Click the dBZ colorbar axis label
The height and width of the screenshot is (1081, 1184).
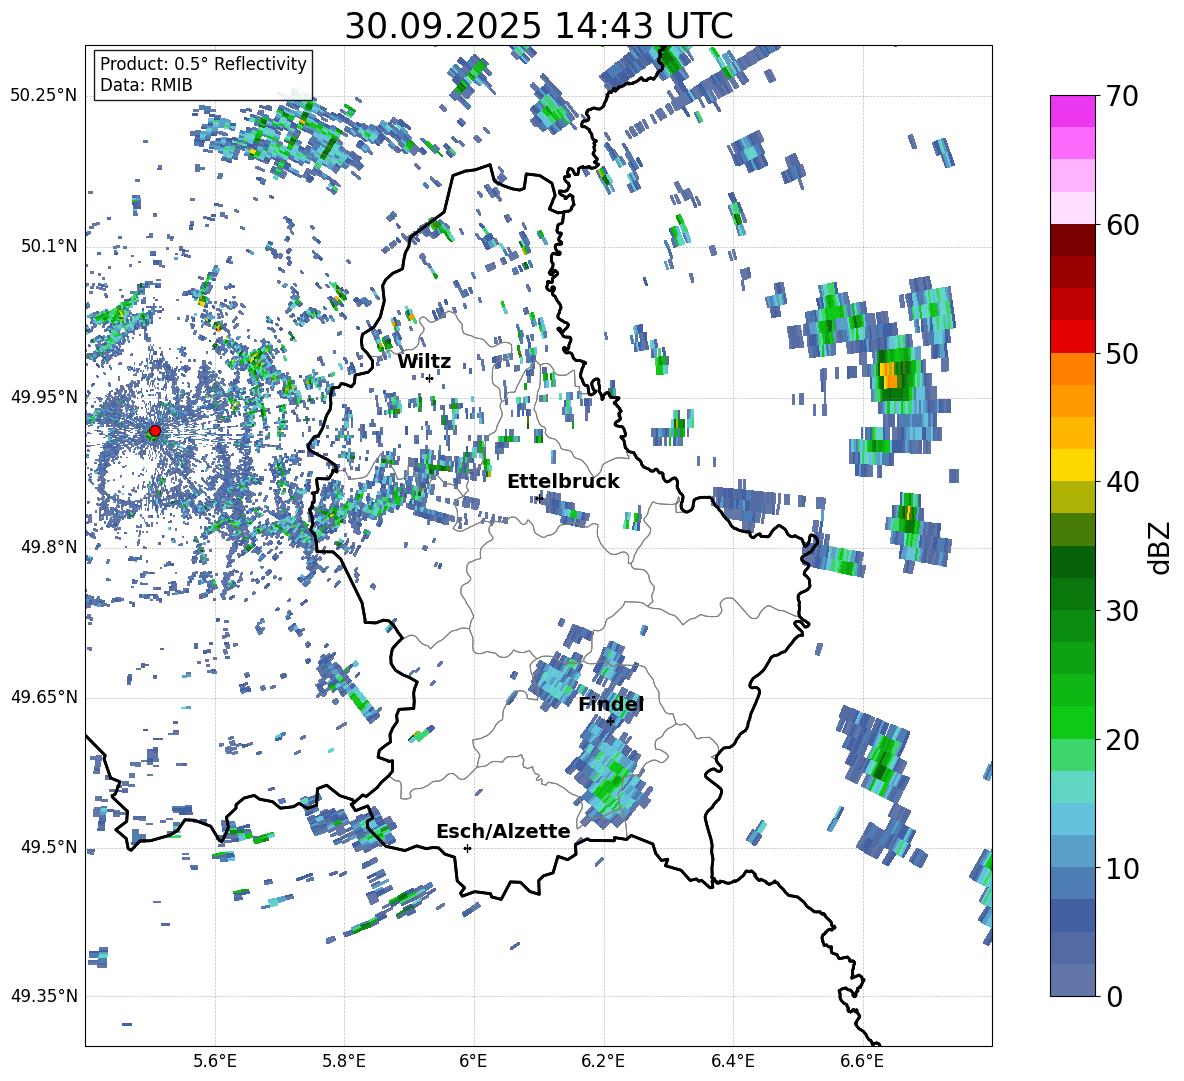click(x=1161, y=547)
